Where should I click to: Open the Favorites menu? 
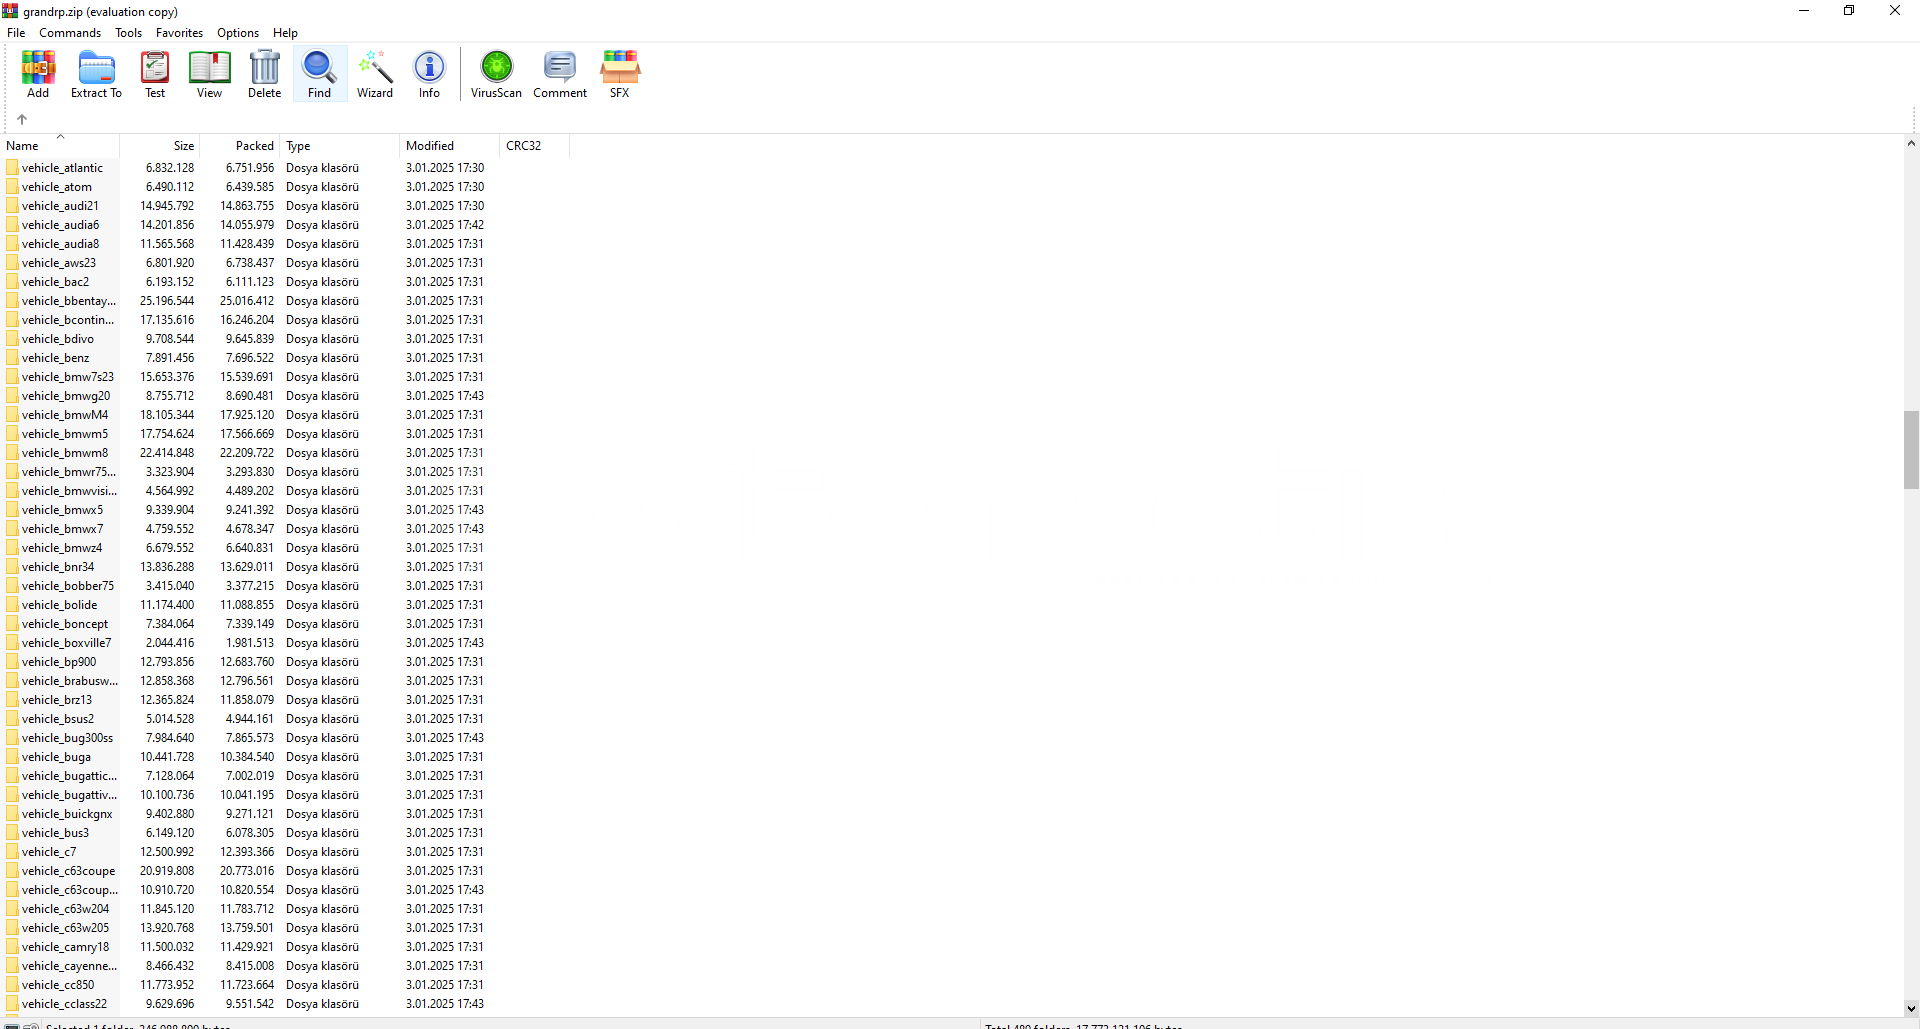(180, 33)
